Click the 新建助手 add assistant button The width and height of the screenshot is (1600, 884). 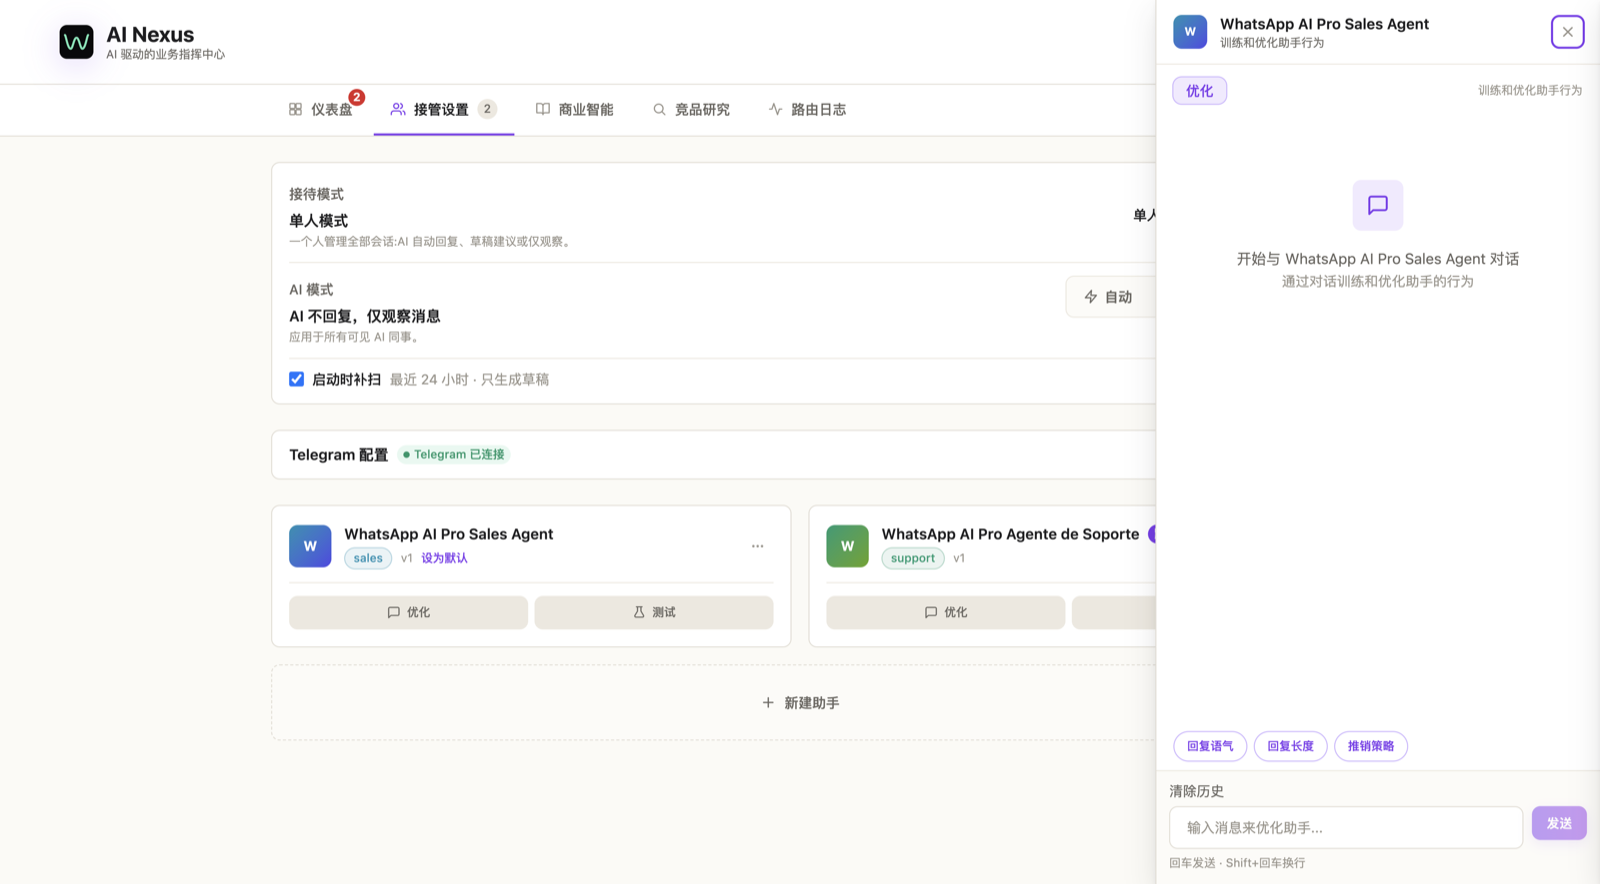(x=800, y=703)
